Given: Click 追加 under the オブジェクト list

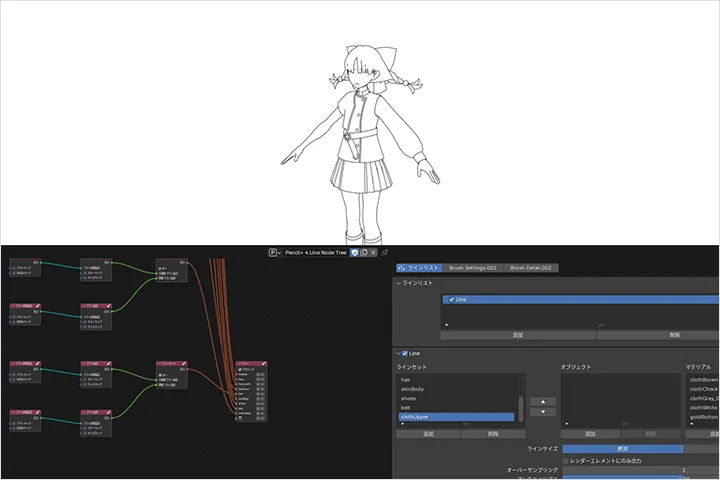Looking at the screenshot, I should pos(591,434).
